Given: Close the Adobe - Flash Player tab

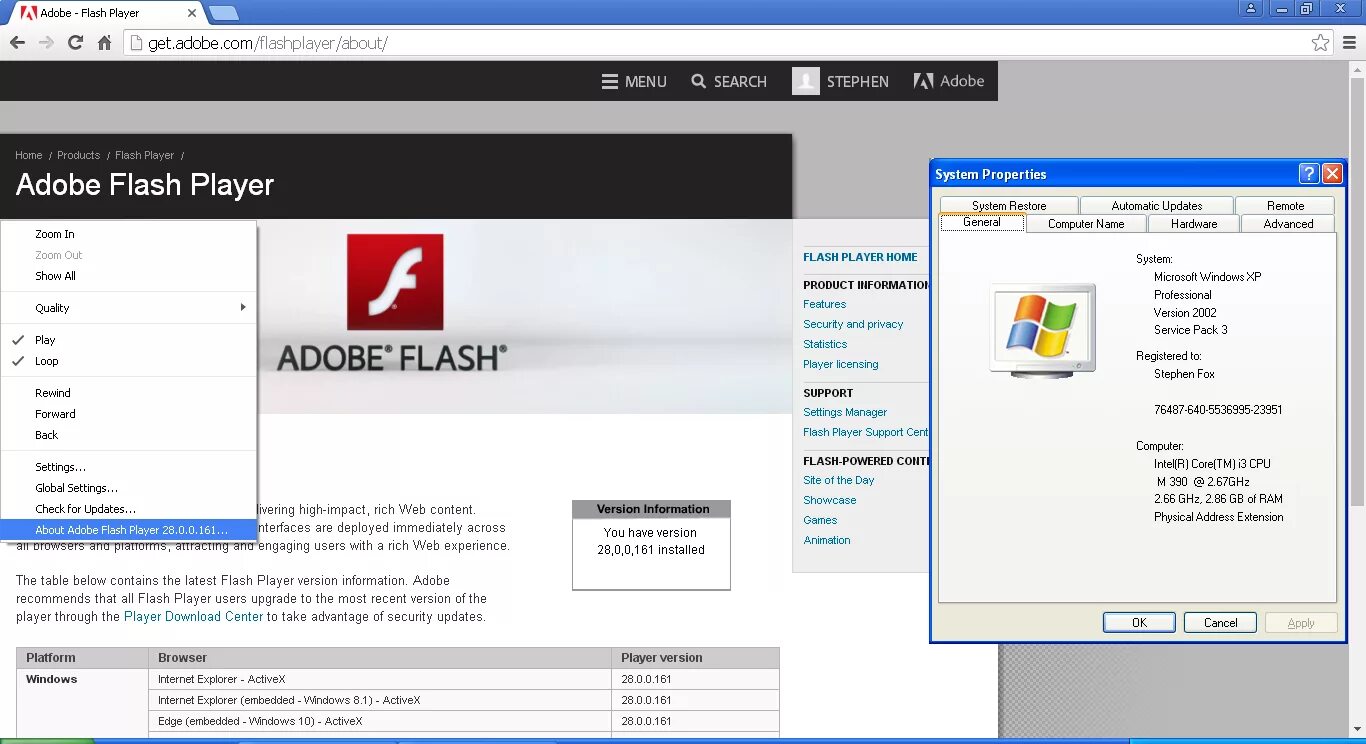Looking at the screenshot, I should click(192, 13).
